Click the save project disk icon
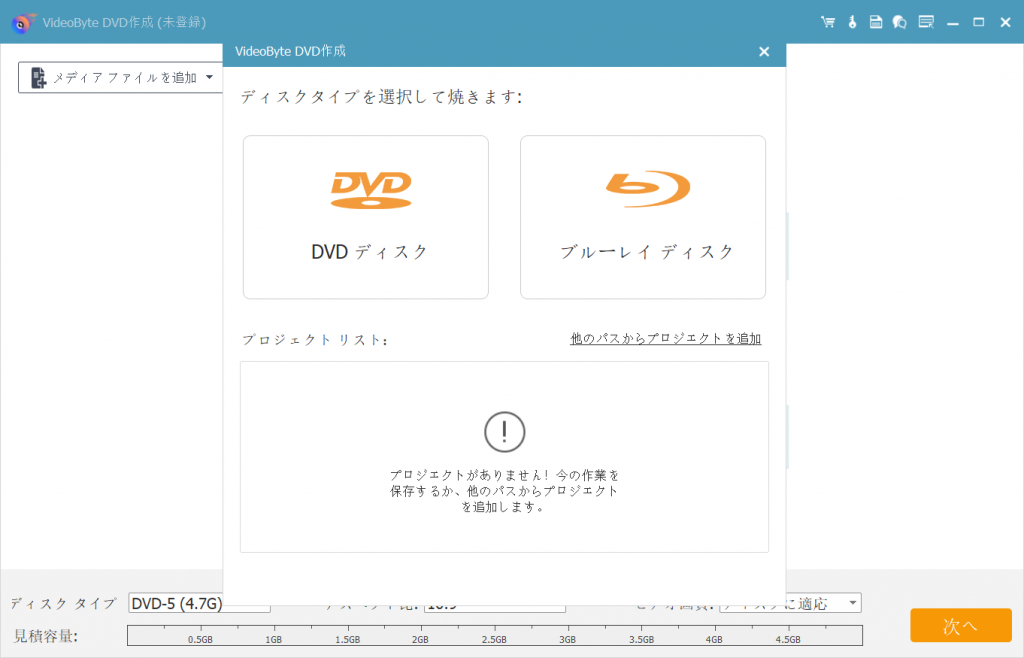1024x658 pixels. click(x=875, y=22)
